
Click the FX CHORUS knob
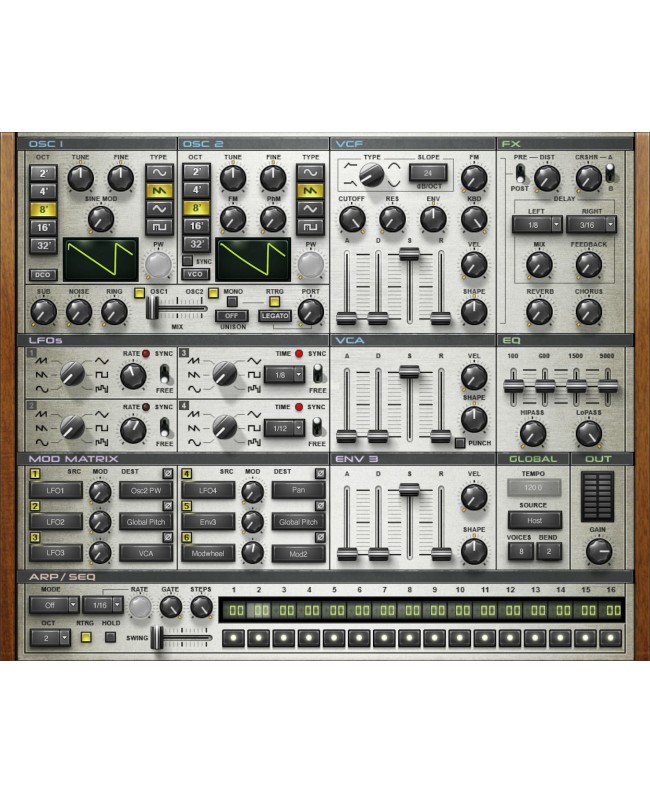(x=589, y=311)
